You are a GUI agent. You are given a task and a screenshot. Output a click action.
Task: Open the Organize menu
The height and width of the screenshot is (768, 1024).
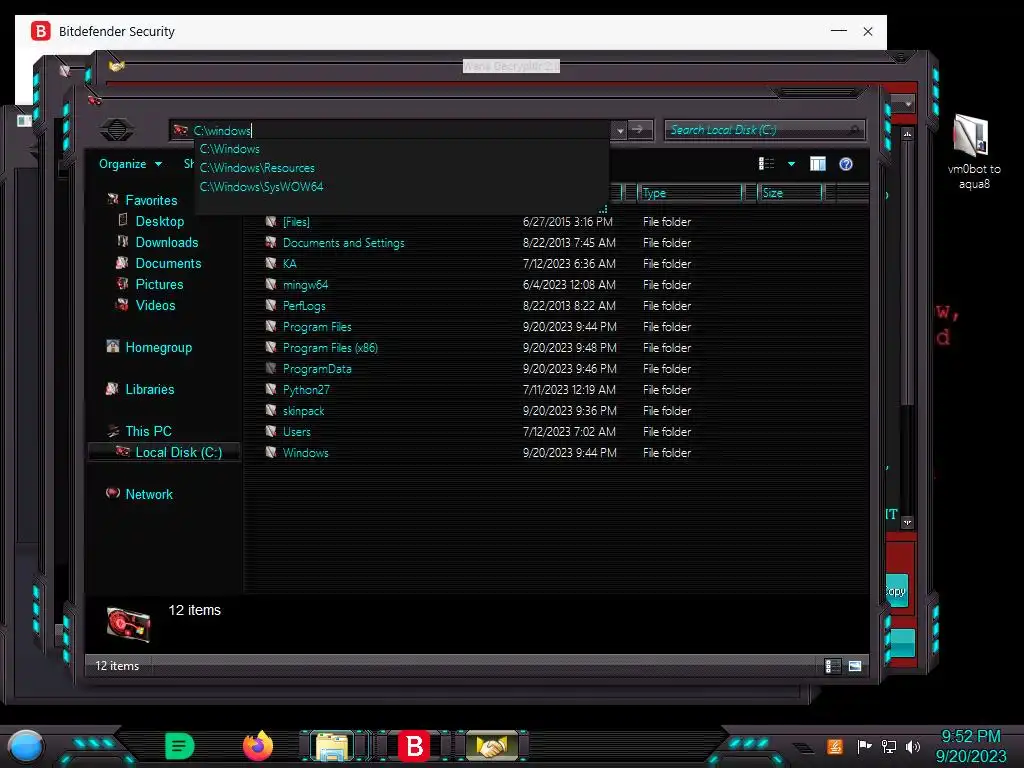pyautogui.click(x=130, y=164)
